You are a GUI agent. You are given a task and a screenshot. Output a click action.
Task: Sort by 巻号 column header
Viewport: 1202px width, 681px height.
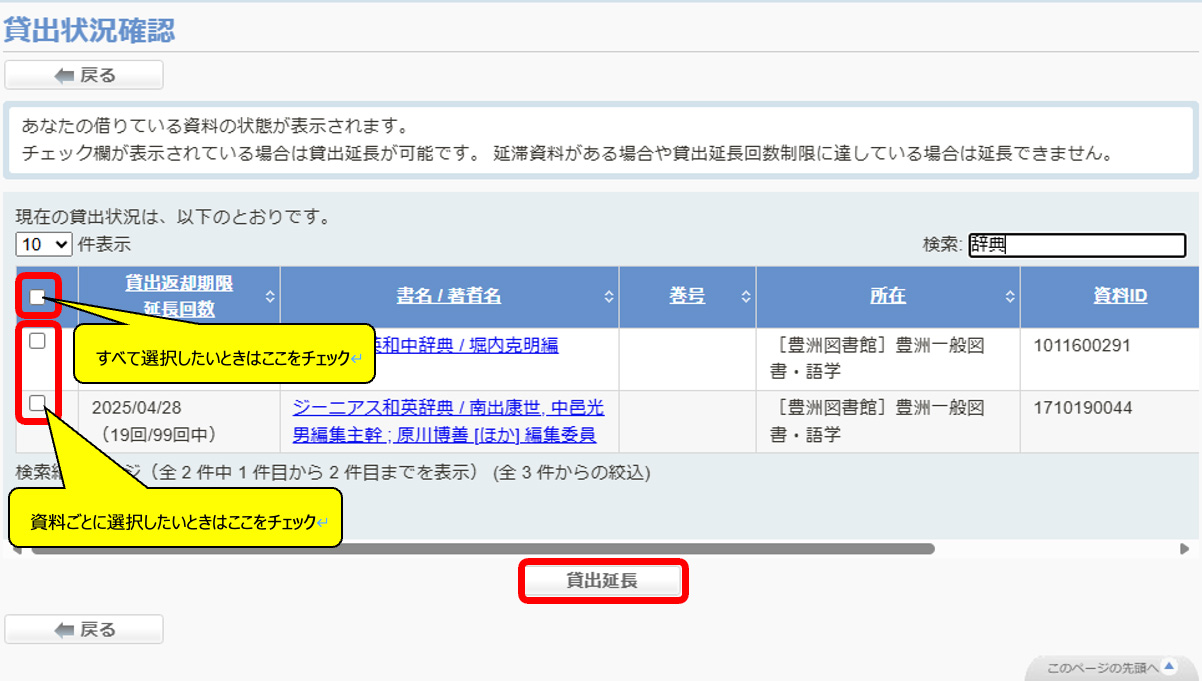click(x=686, y=296)
